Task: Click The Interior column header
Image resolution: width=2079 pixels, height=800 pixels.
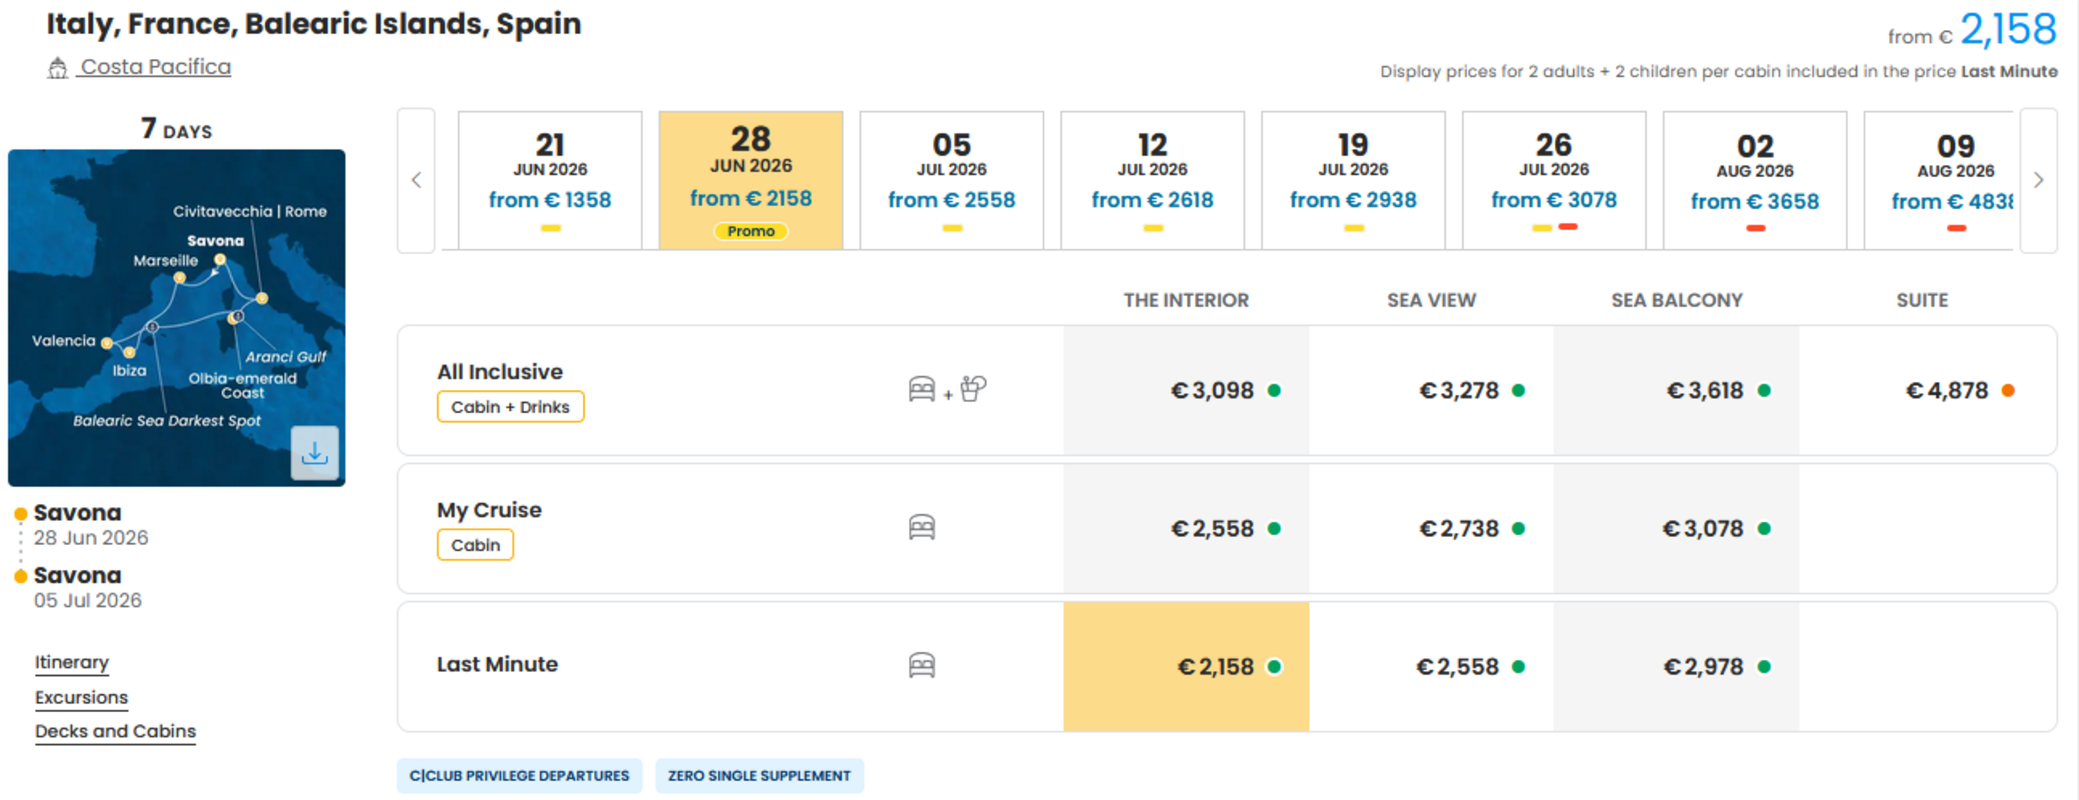Action: [1186, 300]
